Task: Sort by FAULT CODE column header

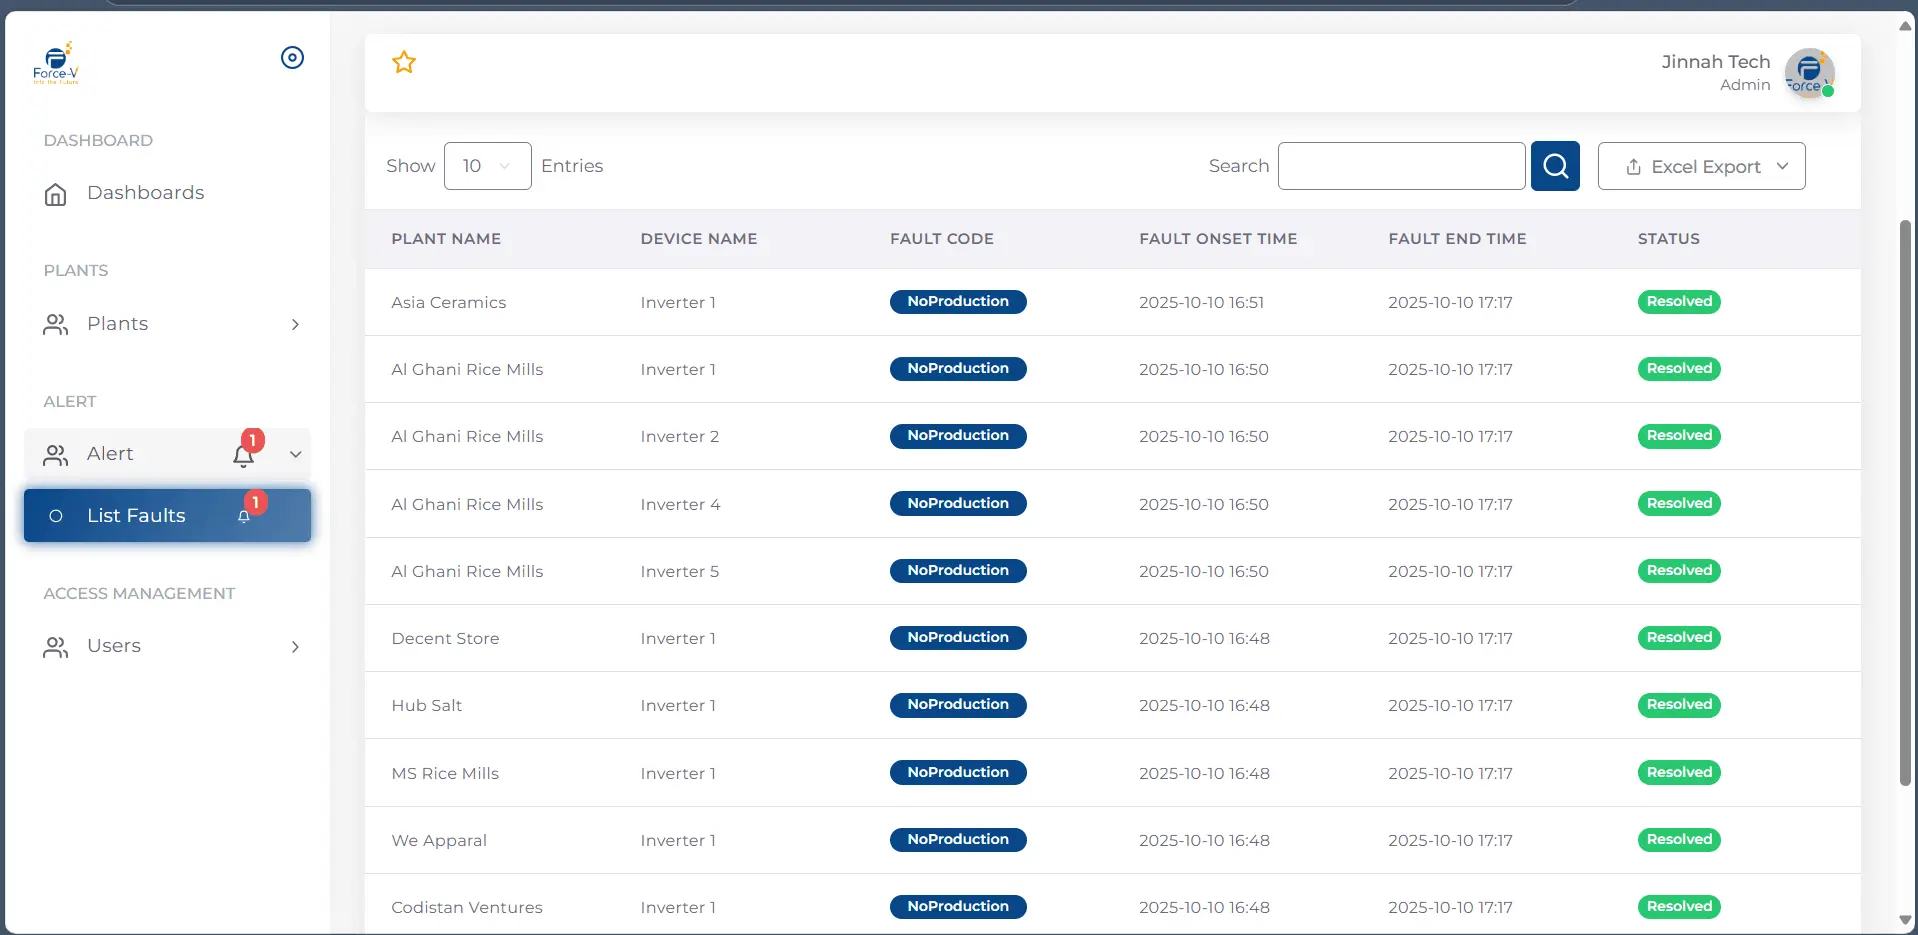Action: pos(942,239)
